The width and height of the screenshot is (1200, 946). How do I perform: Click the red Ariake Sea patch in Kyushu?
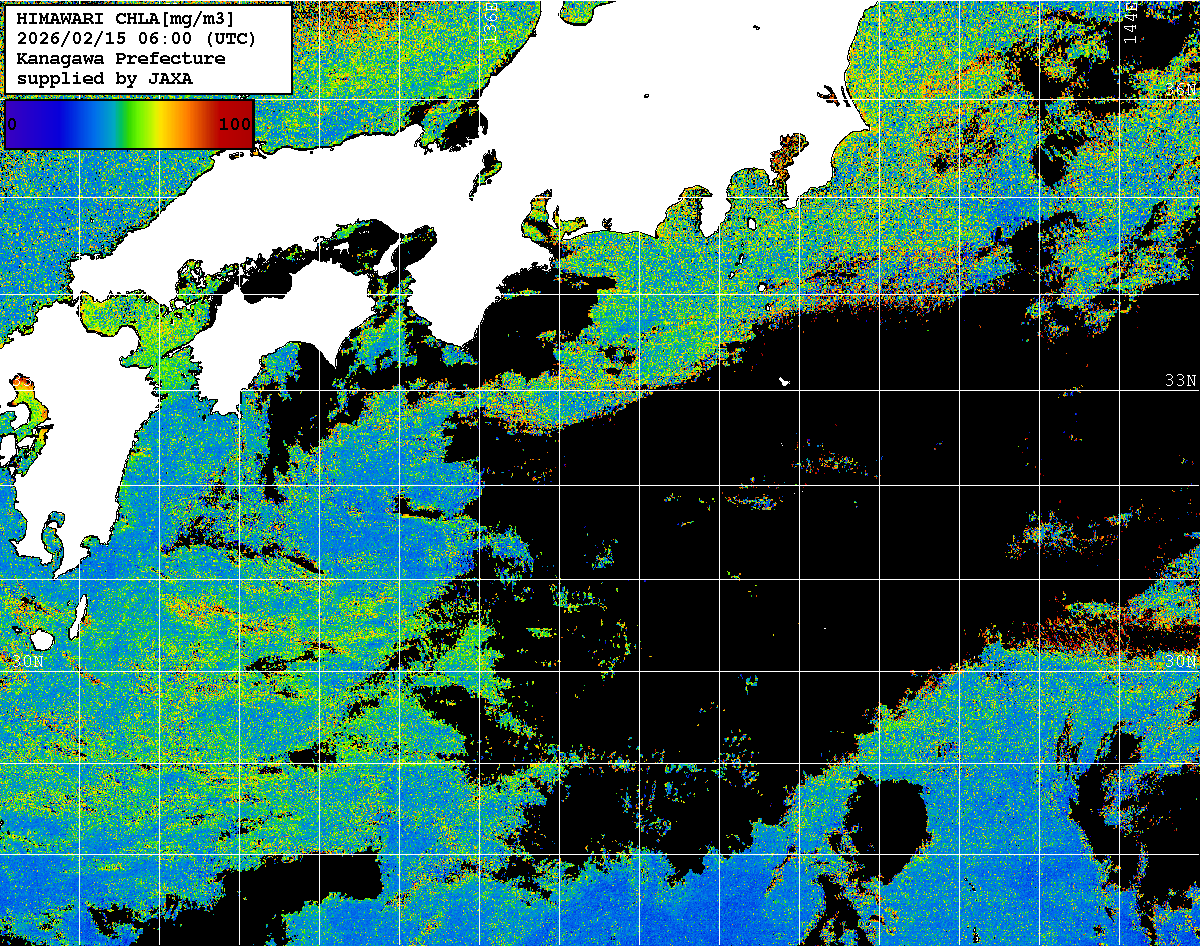point(27,400)
